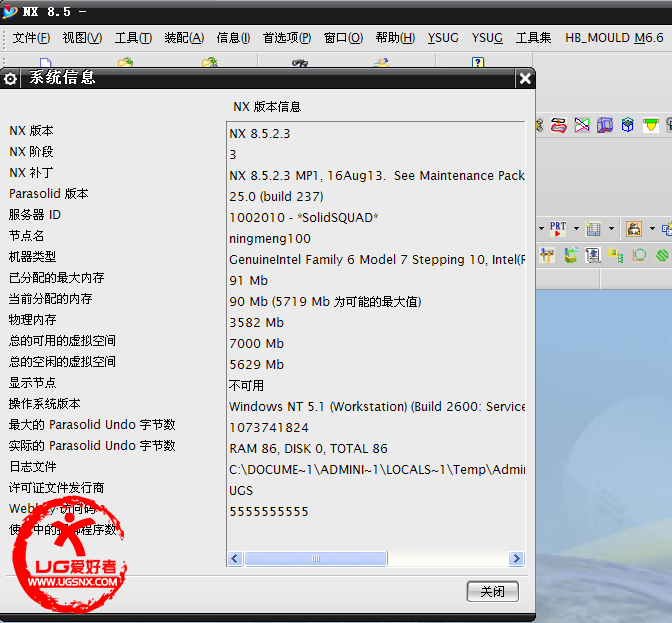672x623 pixels.
Task: Open the 装配(A) menu
Action: click(184, 38)
